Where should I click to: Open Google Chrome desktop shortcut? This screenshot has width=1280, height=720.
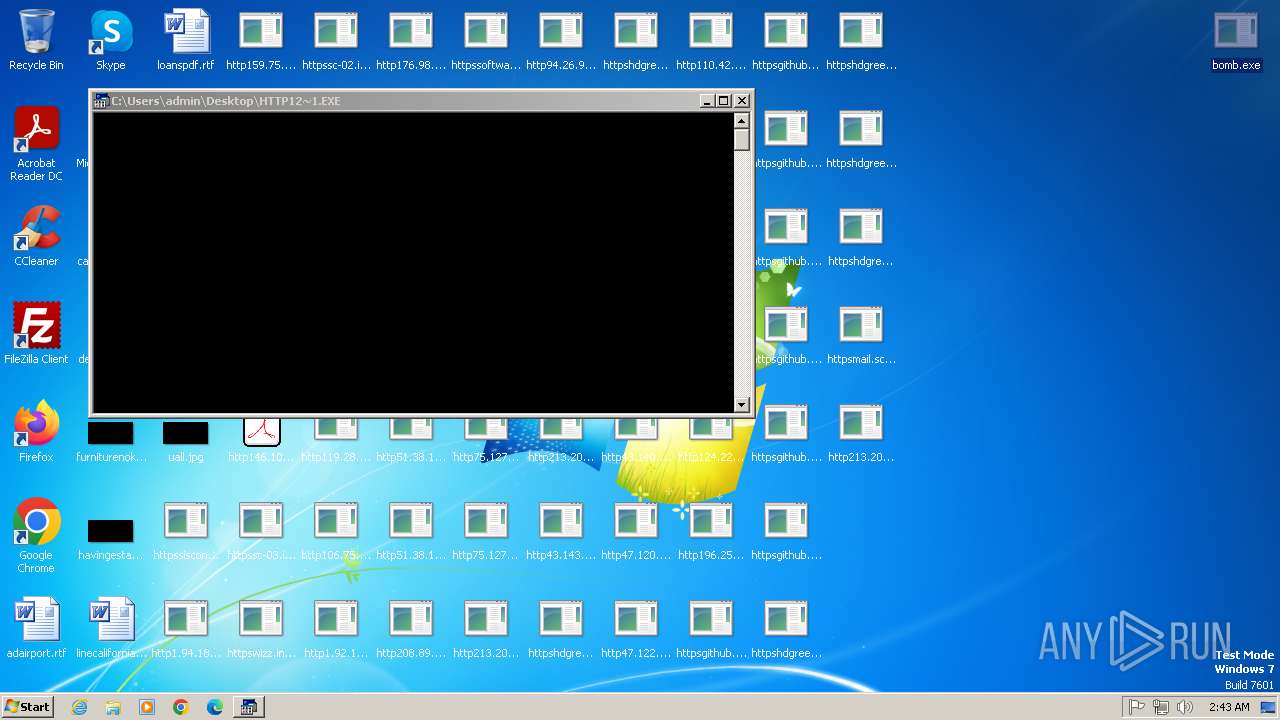(36, 536)
